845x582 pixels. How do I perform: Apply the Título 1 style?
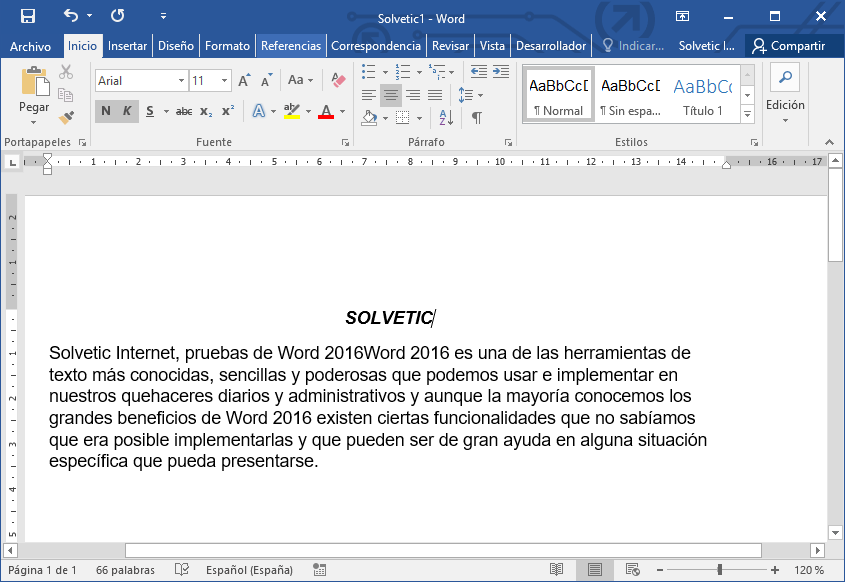pos(702,93)
